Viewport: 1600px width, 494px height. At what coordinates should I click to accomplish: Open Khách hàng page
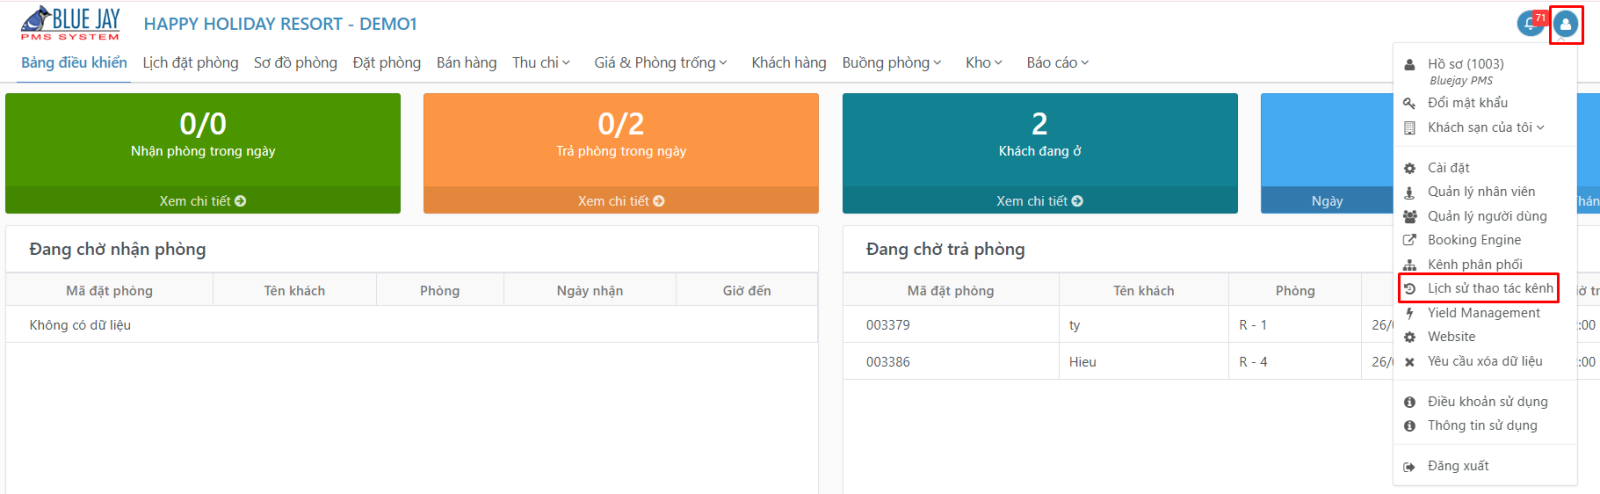pos(789,62)
